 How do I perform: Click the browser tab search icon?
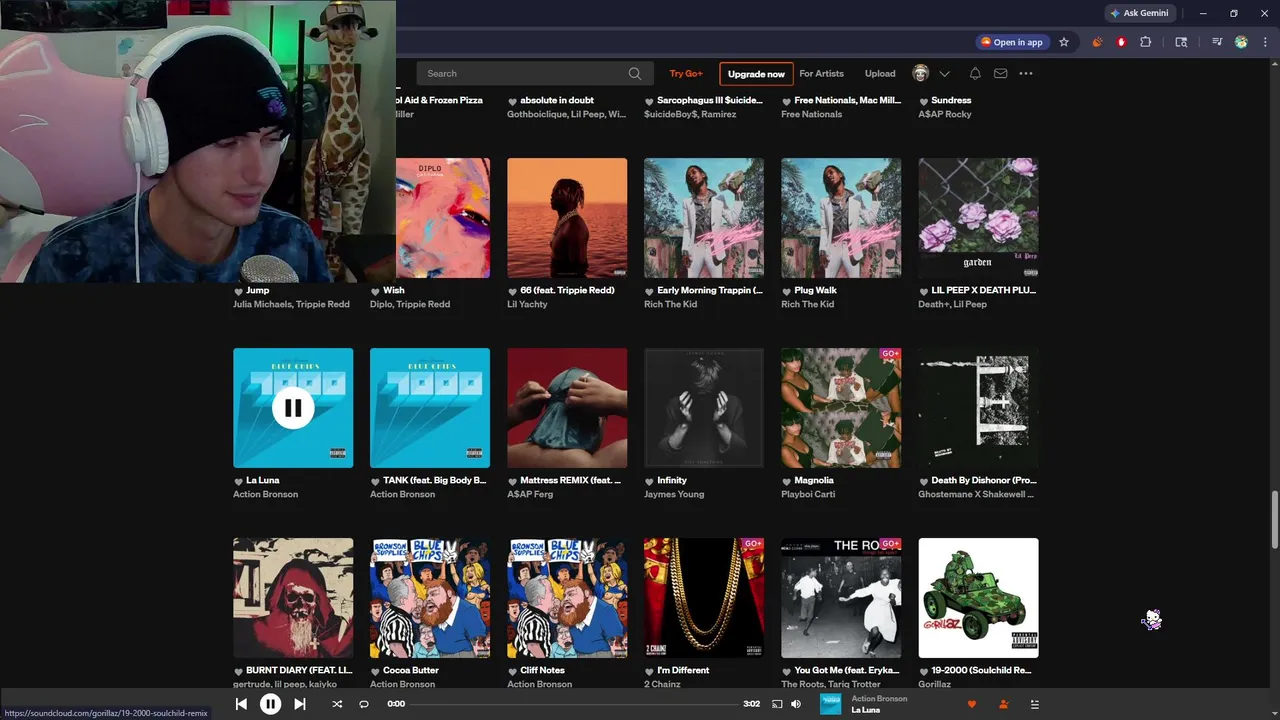(x=1181, y=42)
